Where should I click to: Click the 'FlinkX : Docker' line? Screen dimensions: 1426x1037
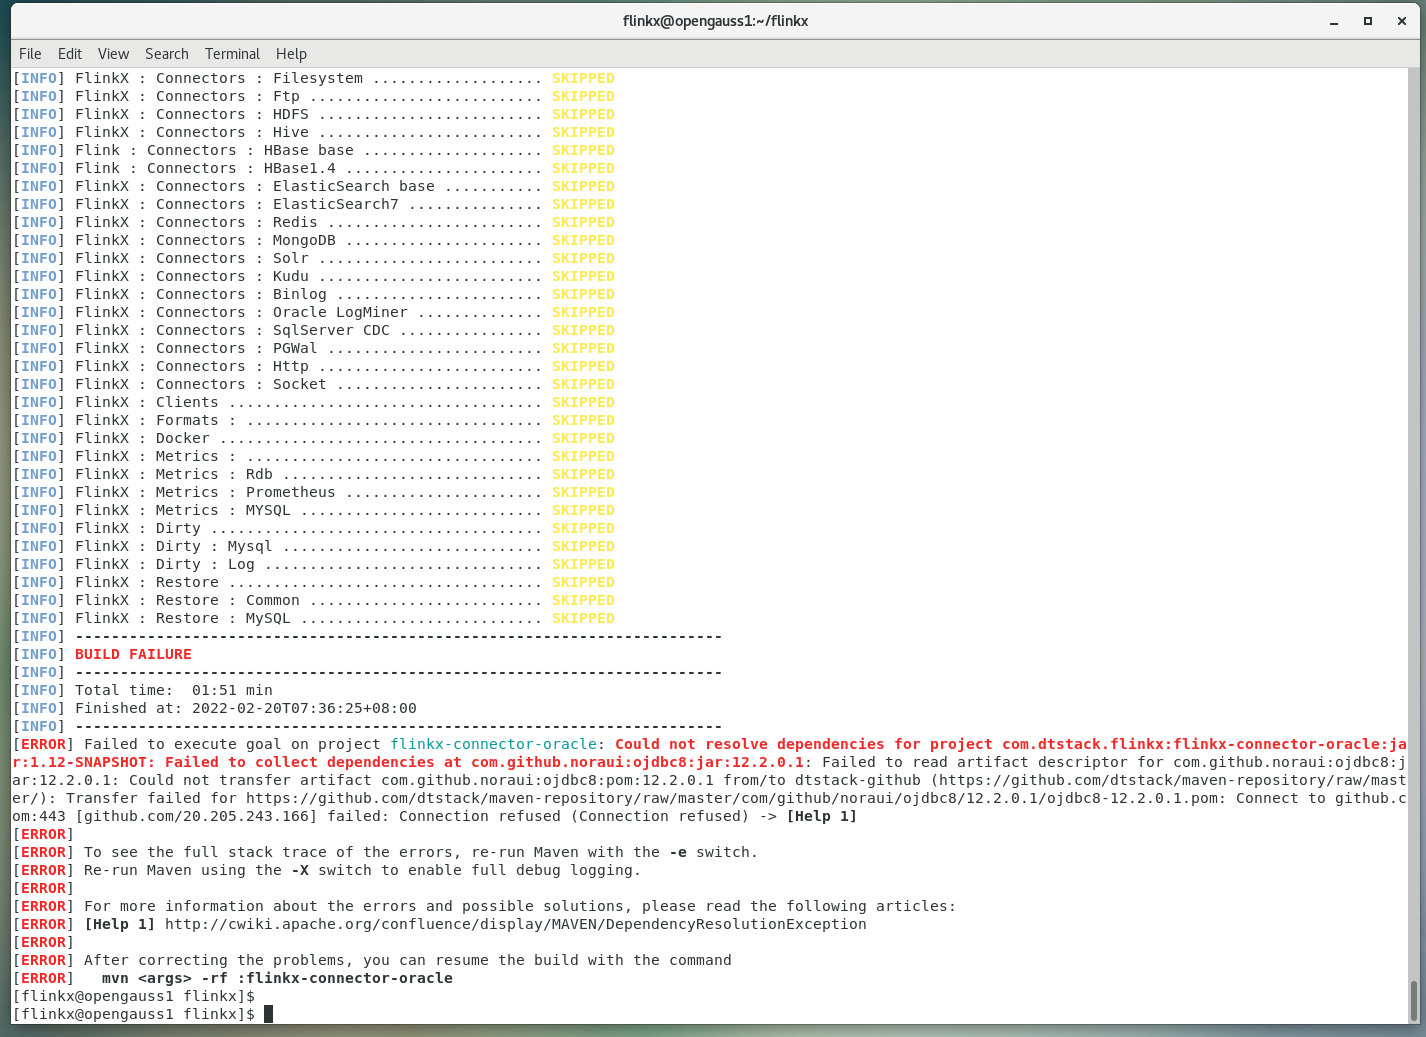(314, 438)
